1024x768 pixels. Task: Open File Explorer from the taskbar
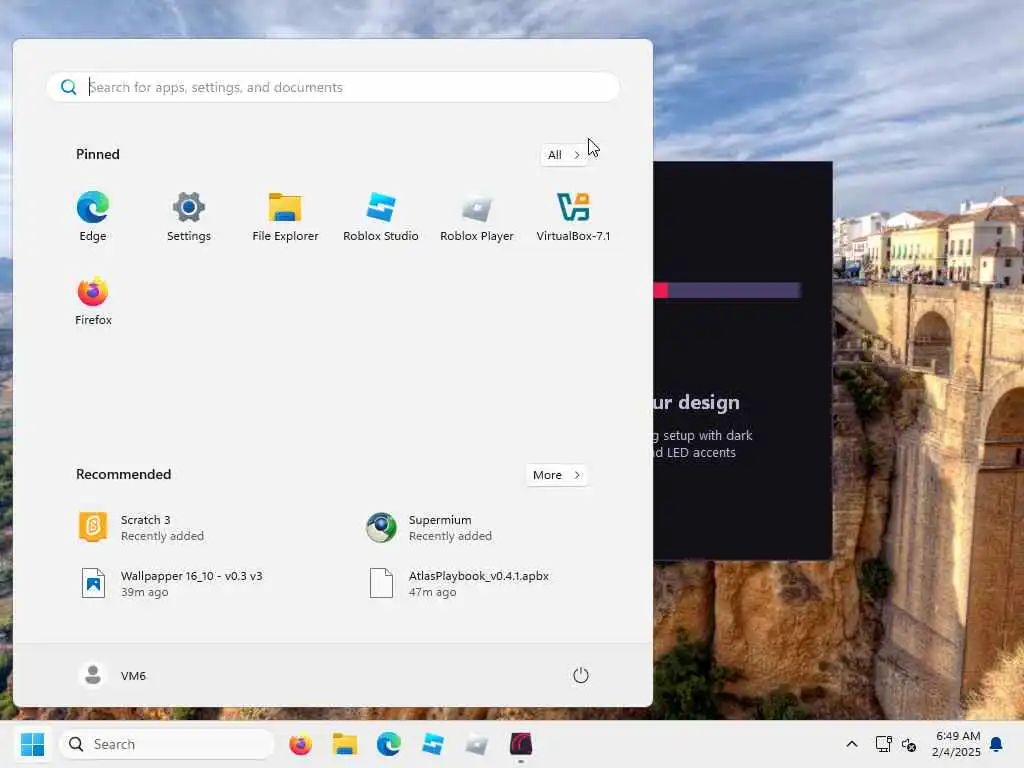345,744
